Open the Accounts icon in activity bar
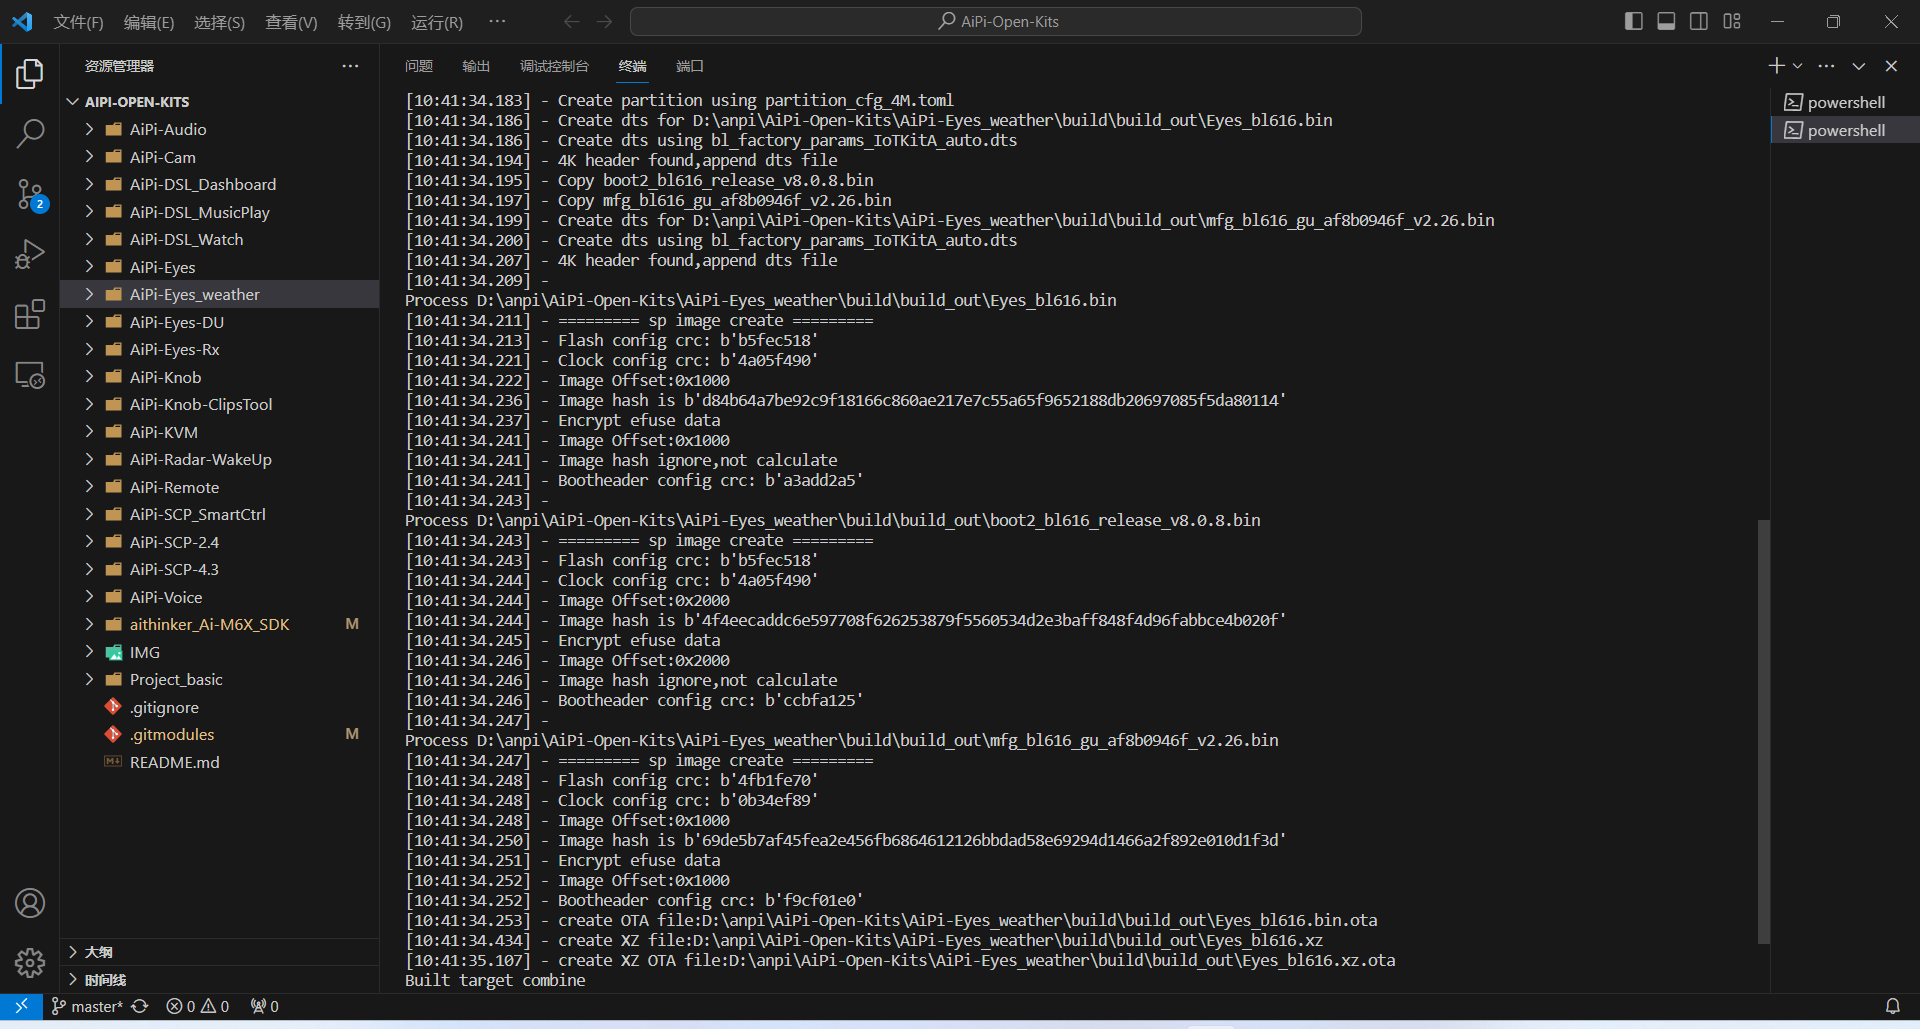The image size is (1920, 1029). pyautogui.click(x=30, y=903)
